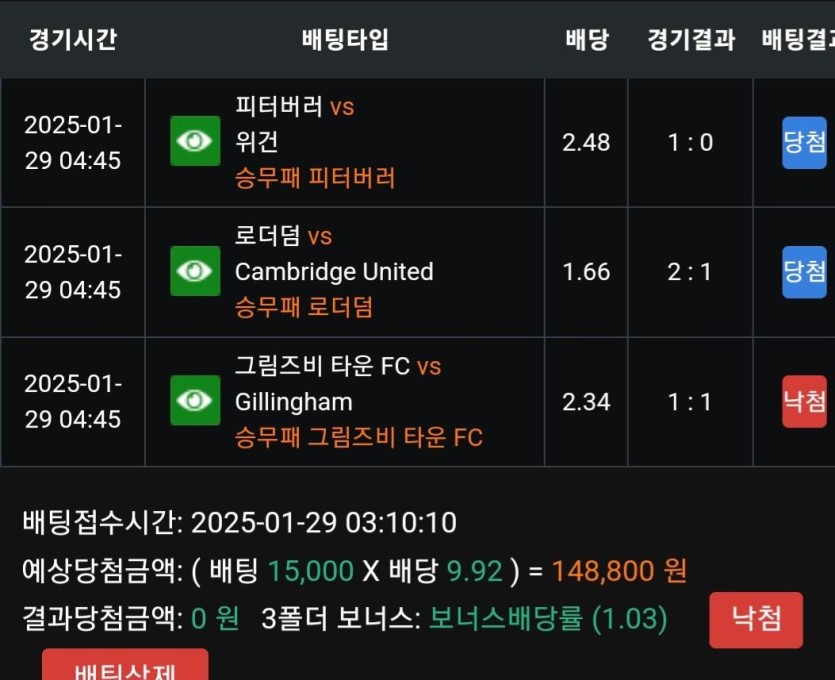
Task: Click the eye icon for 그림즈비 타운 match
Action: [194, 401]
